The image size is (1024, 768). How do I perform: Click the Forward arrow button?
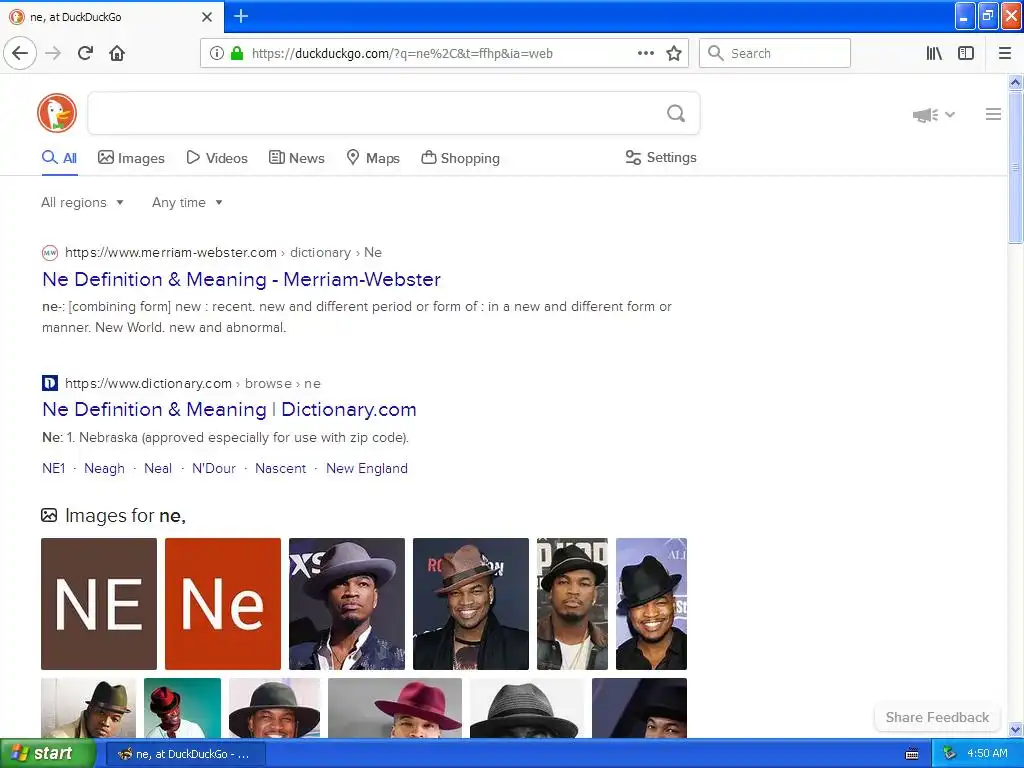53,54
